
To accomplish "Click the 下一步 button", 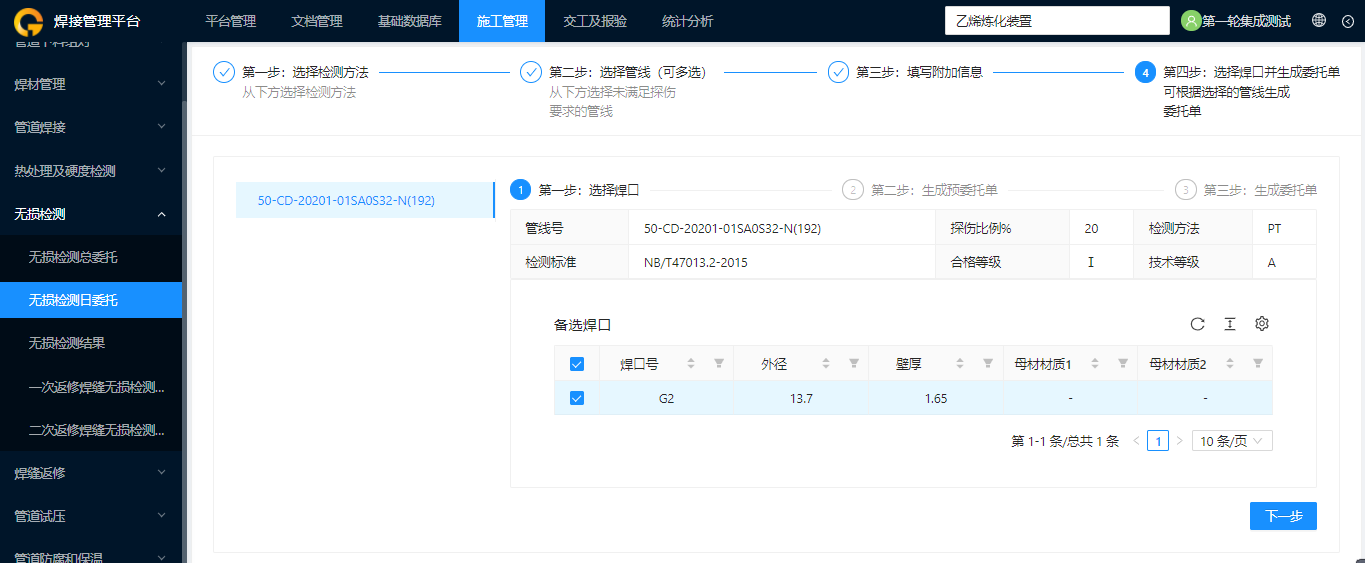I will coord(1283,516).
